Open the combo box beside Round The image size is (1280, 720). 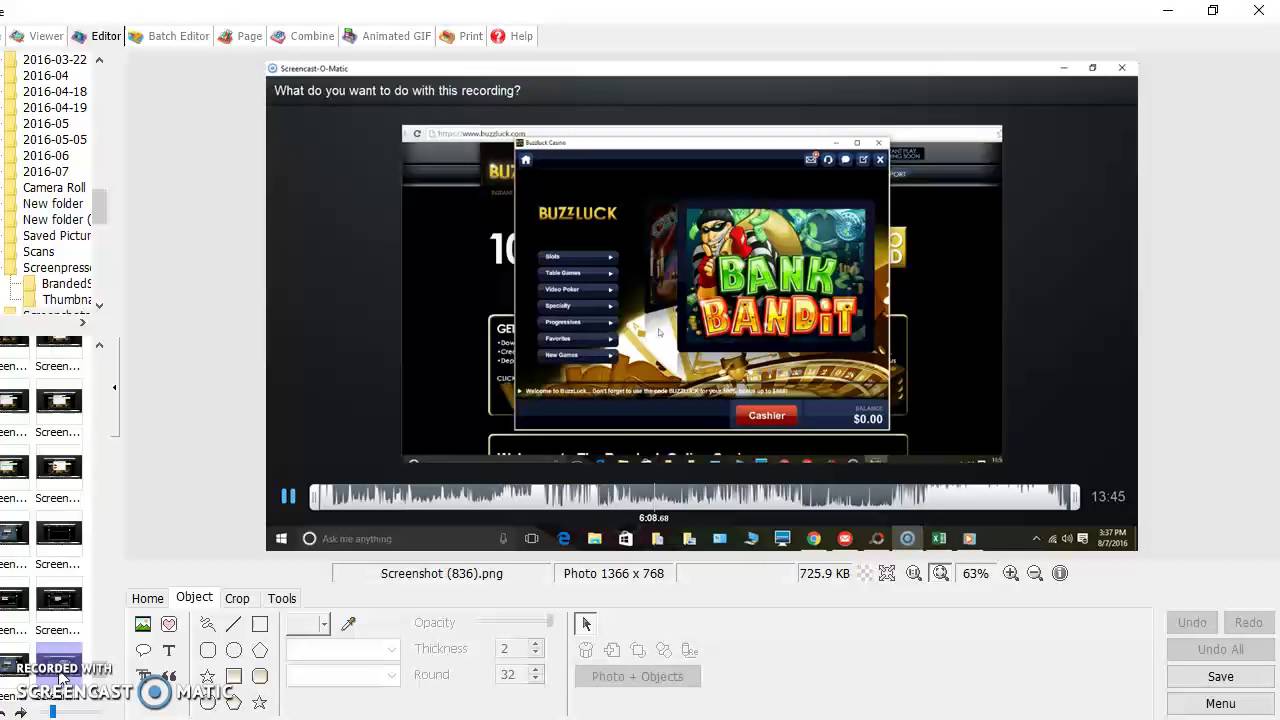(x=343, y=675)
